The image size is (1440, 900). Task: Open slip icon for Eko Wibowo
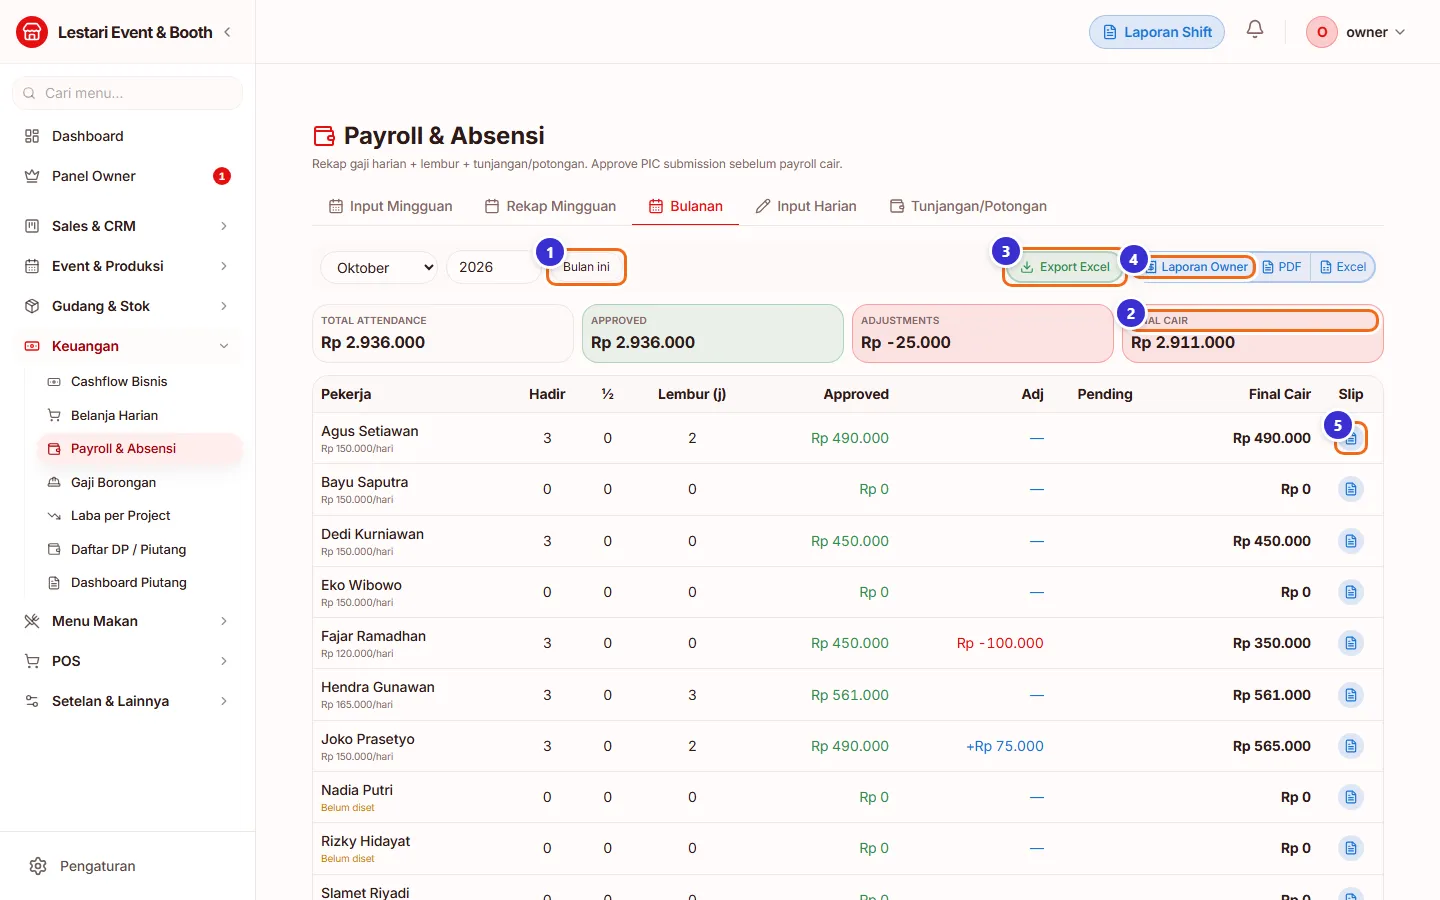1351,592
